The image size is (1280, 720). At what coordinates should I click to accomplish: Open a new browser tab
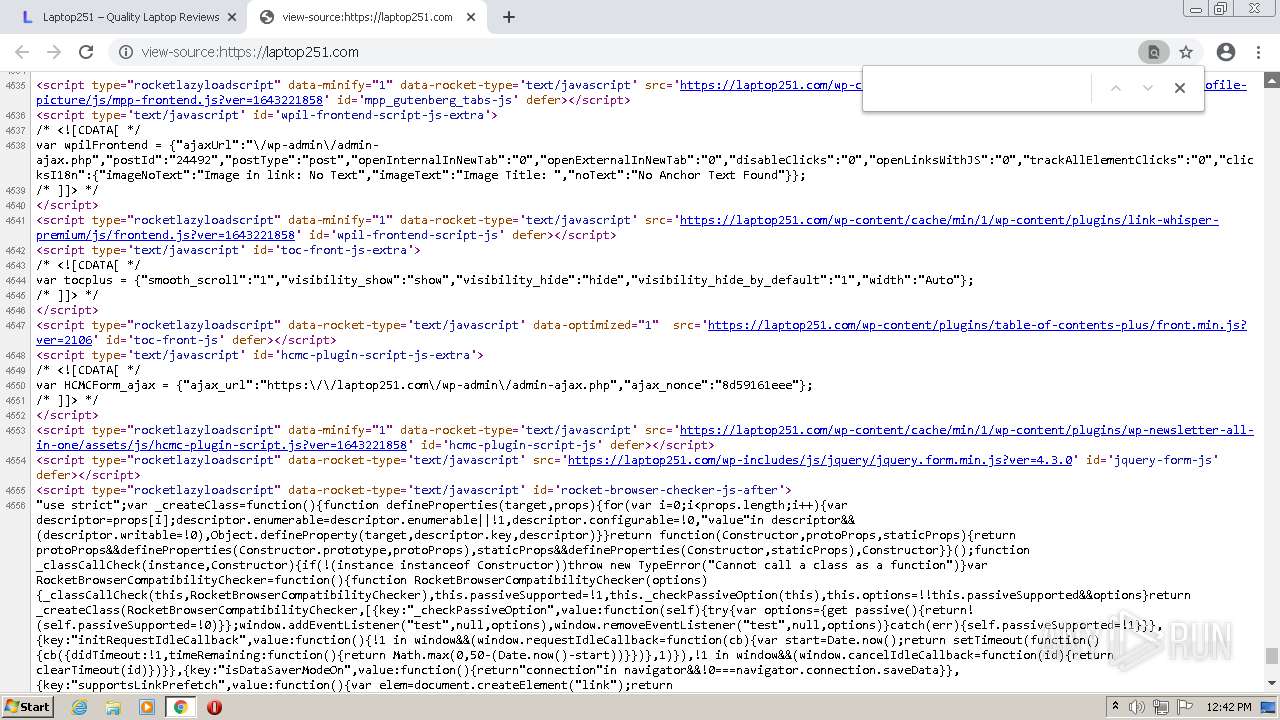(x=508, y=17)
